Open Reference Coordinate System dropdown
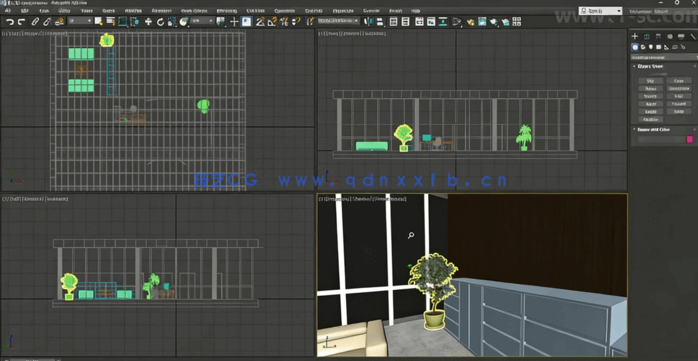This screenshot has height=361, width=698. [203, 21]
